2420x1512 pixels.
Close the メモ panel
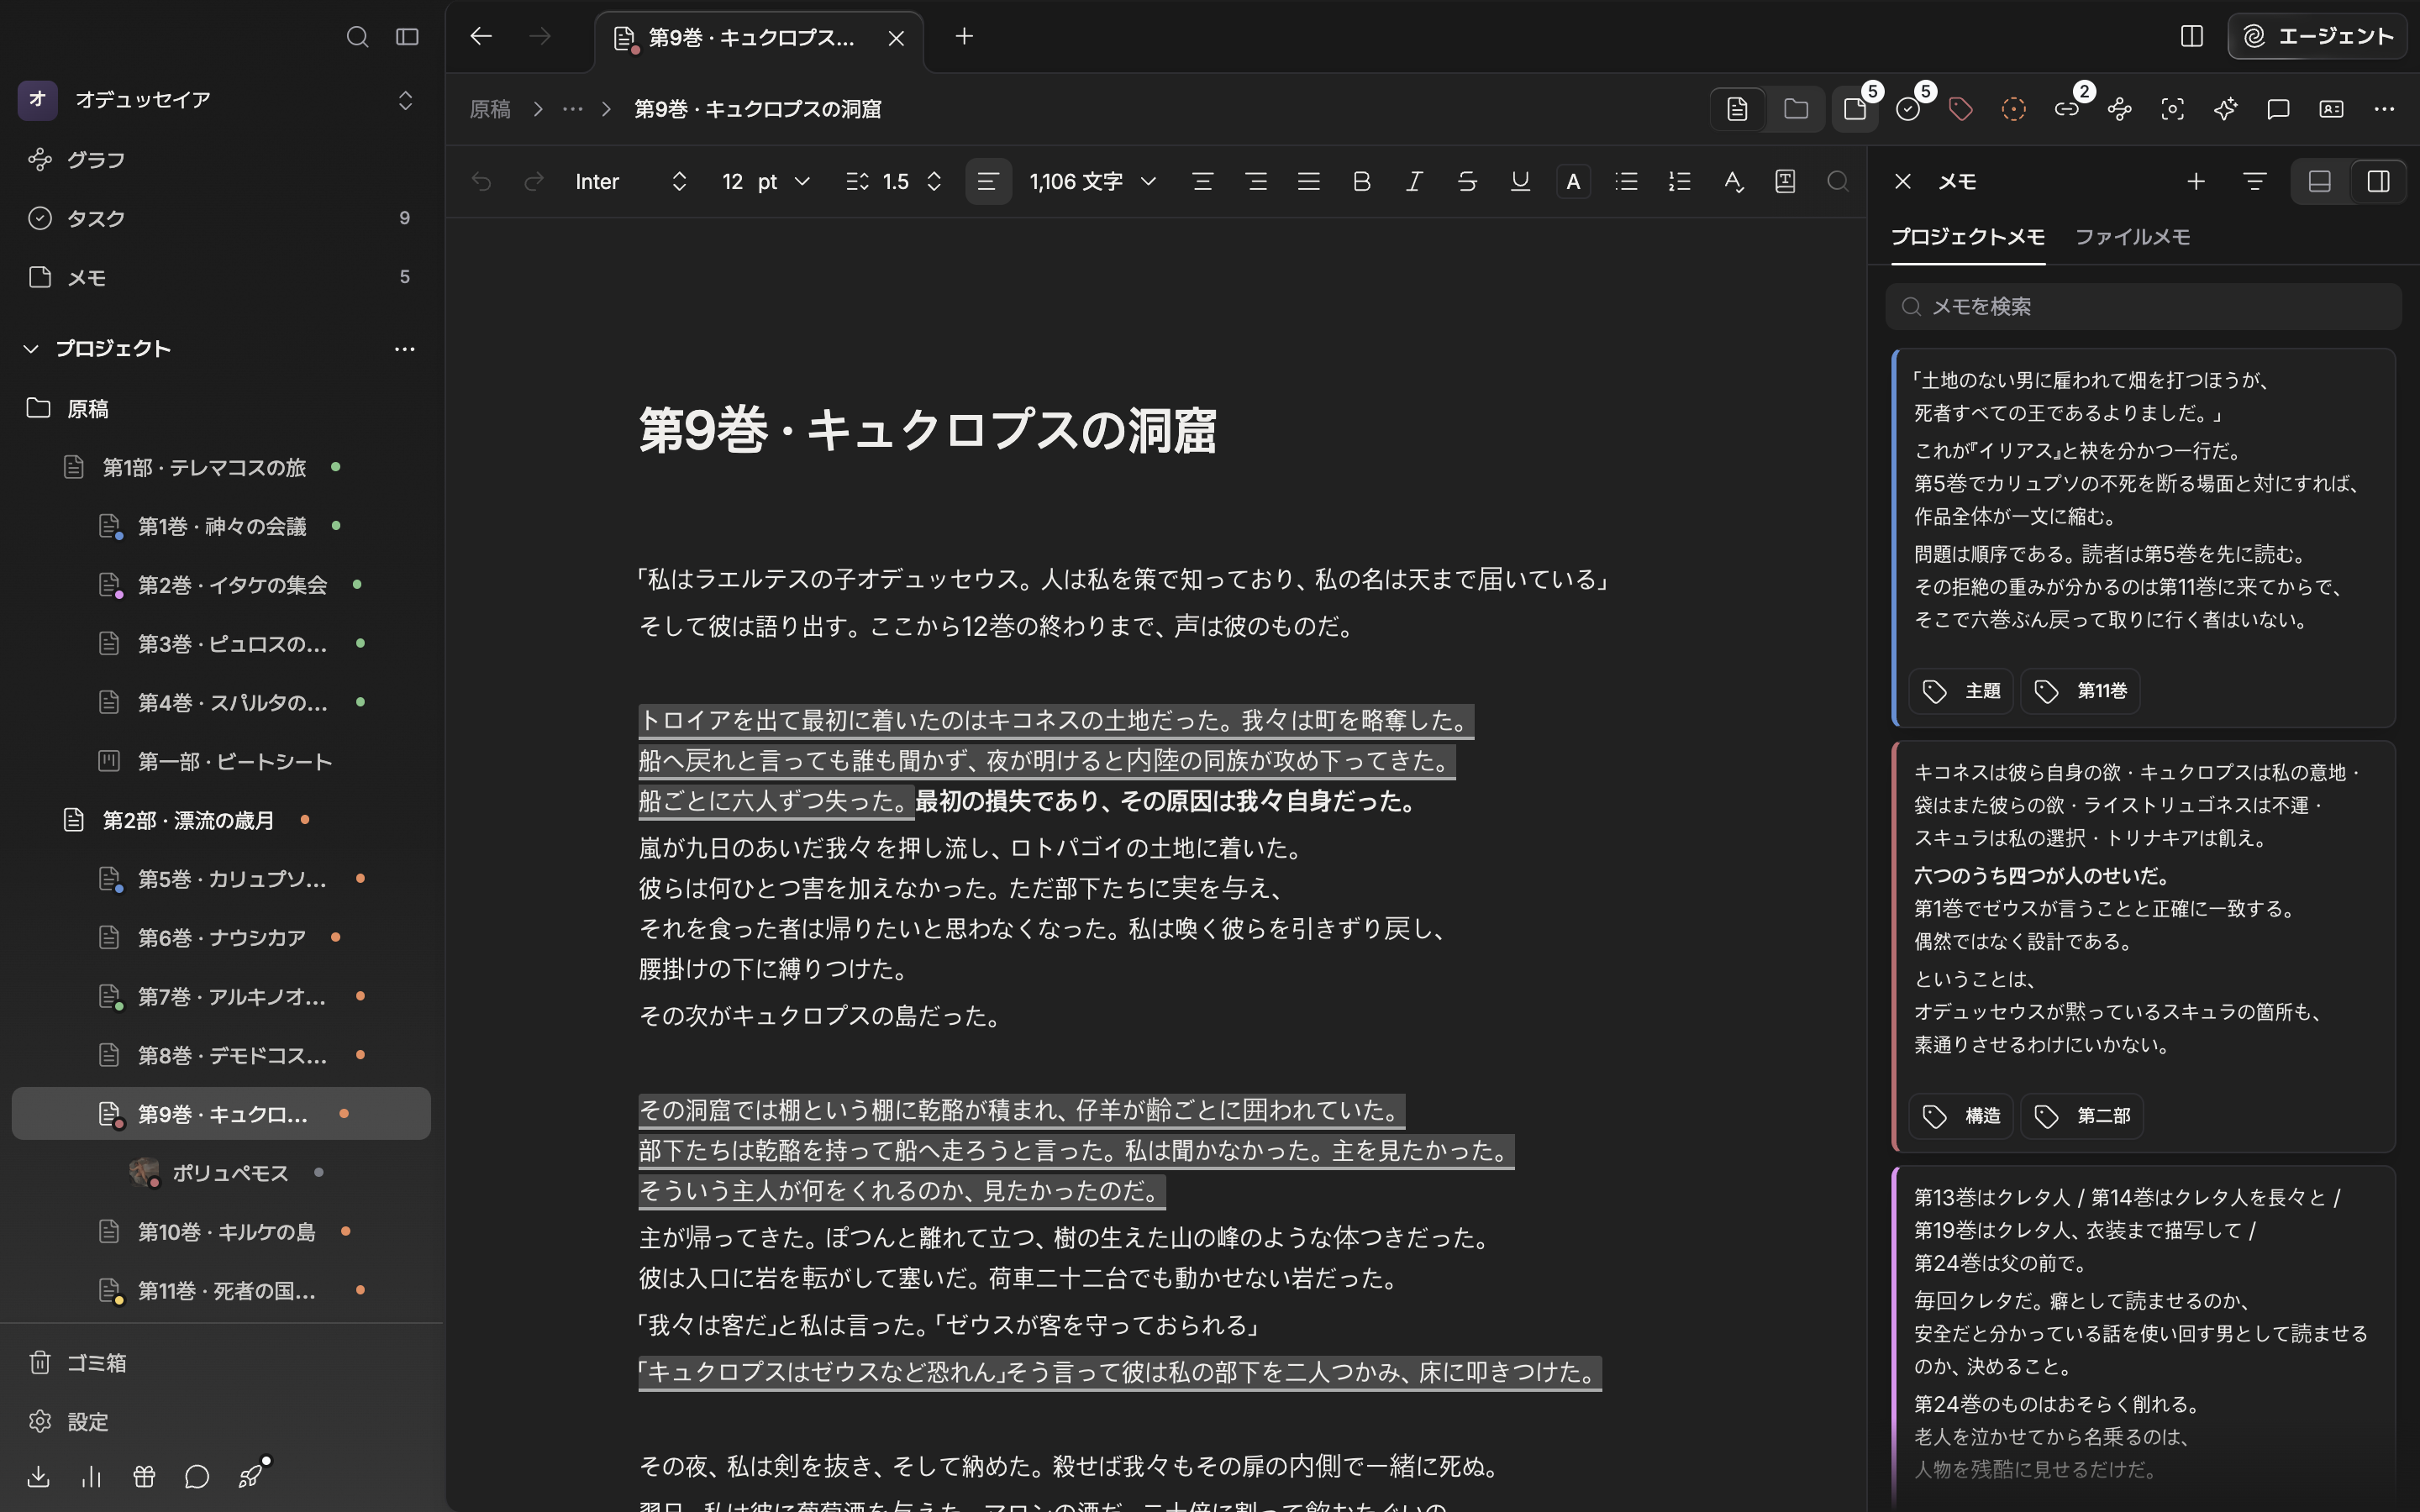click(1903, 181)
